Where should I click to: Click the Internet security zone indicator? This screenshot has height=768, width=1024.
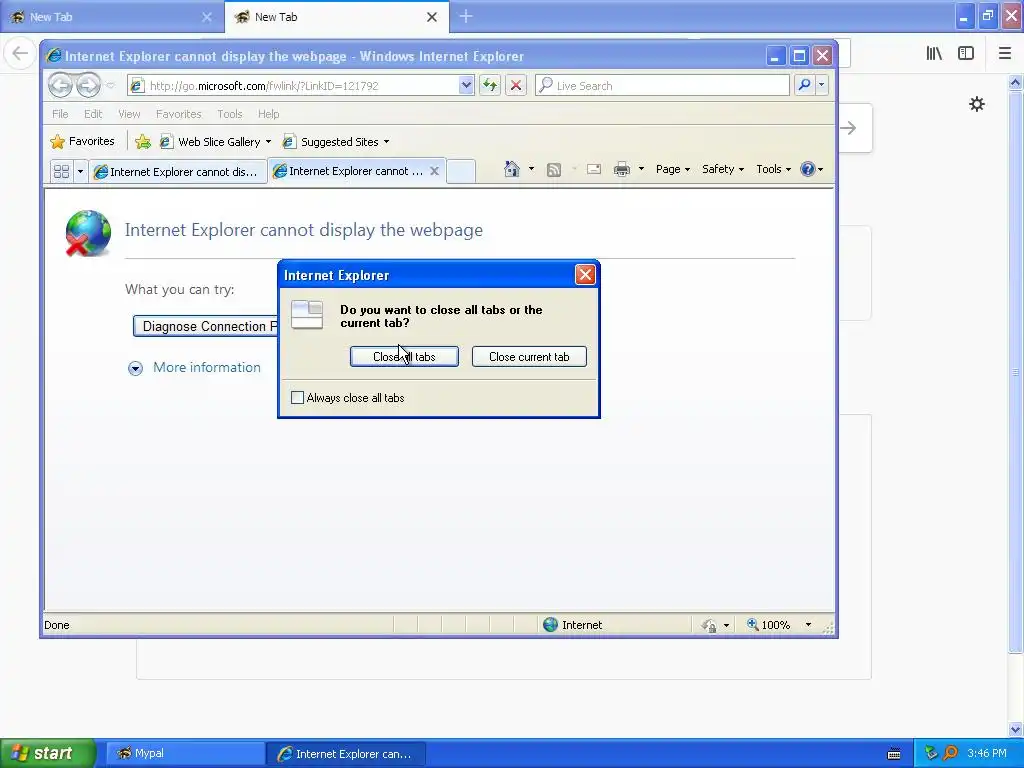pyautogui.click(x=573, y=625)
